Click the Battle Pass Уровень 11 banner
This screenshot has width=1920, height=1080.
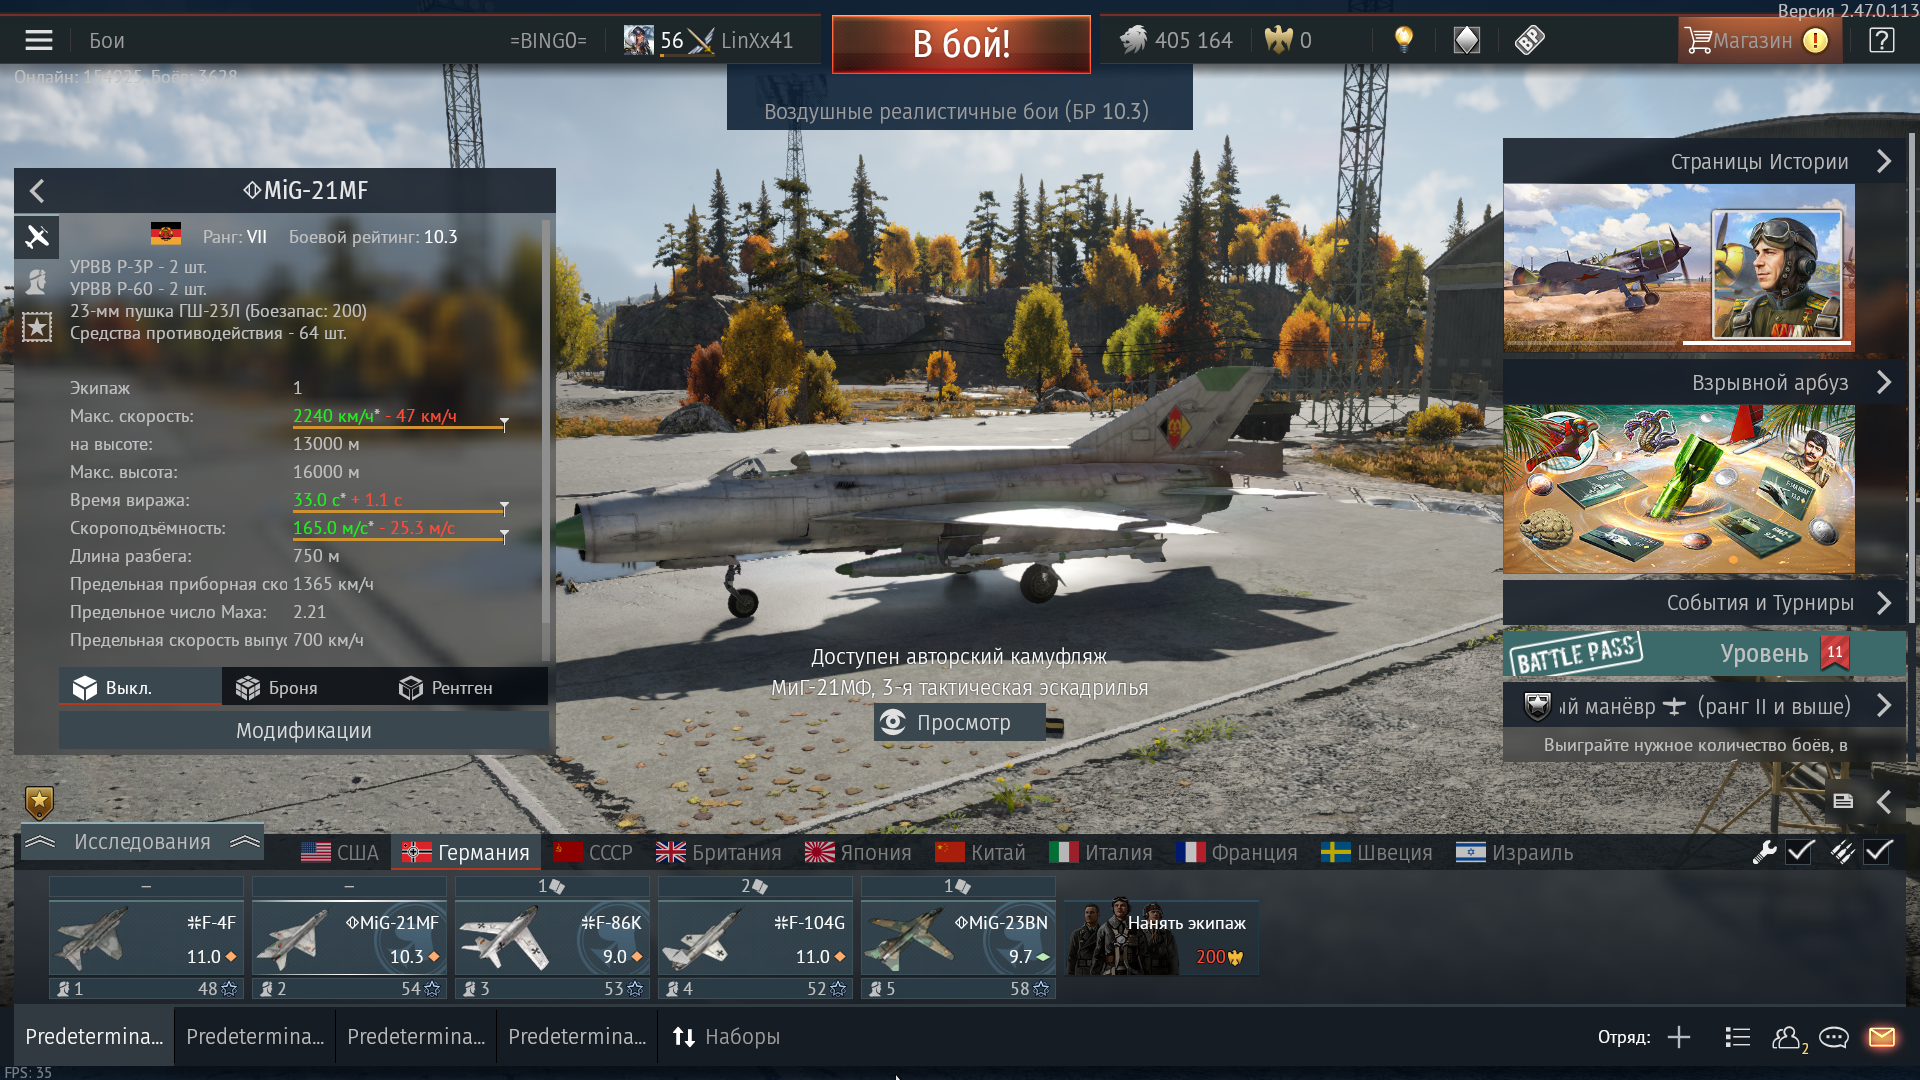(x=1704, y=654)
